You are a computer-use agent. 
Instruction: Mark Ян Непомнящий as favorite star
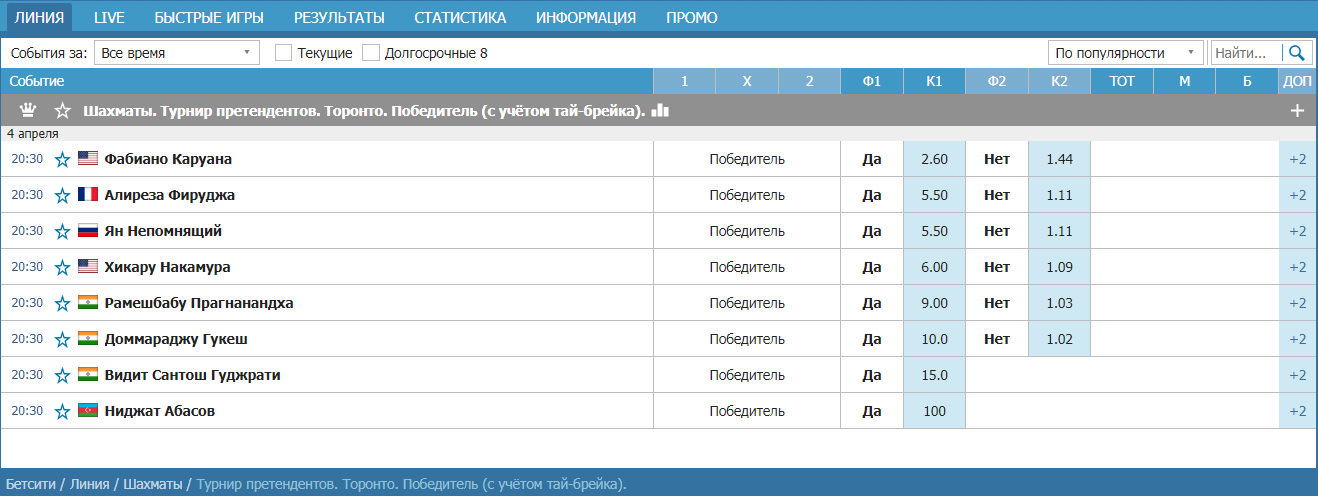pos(62,231)
